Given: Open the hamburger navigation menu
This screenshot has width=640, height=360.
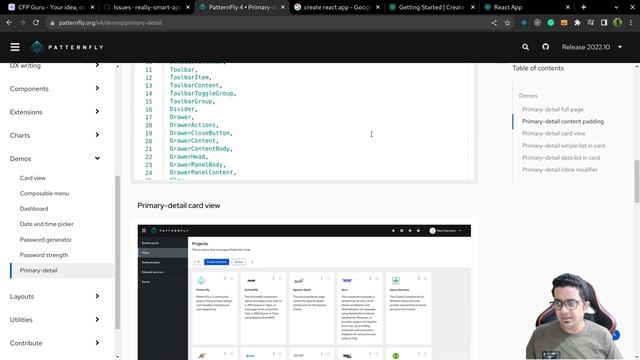Looking at the screenshot, I should click(15, 47).
